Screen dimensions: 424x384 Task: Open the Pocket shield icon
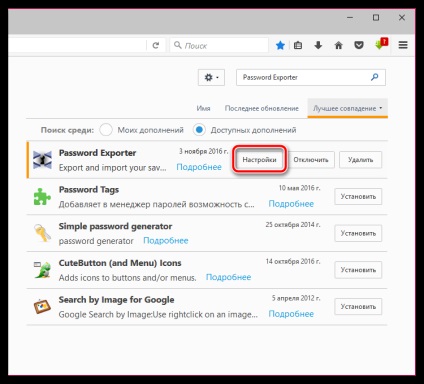coord(359,45)
